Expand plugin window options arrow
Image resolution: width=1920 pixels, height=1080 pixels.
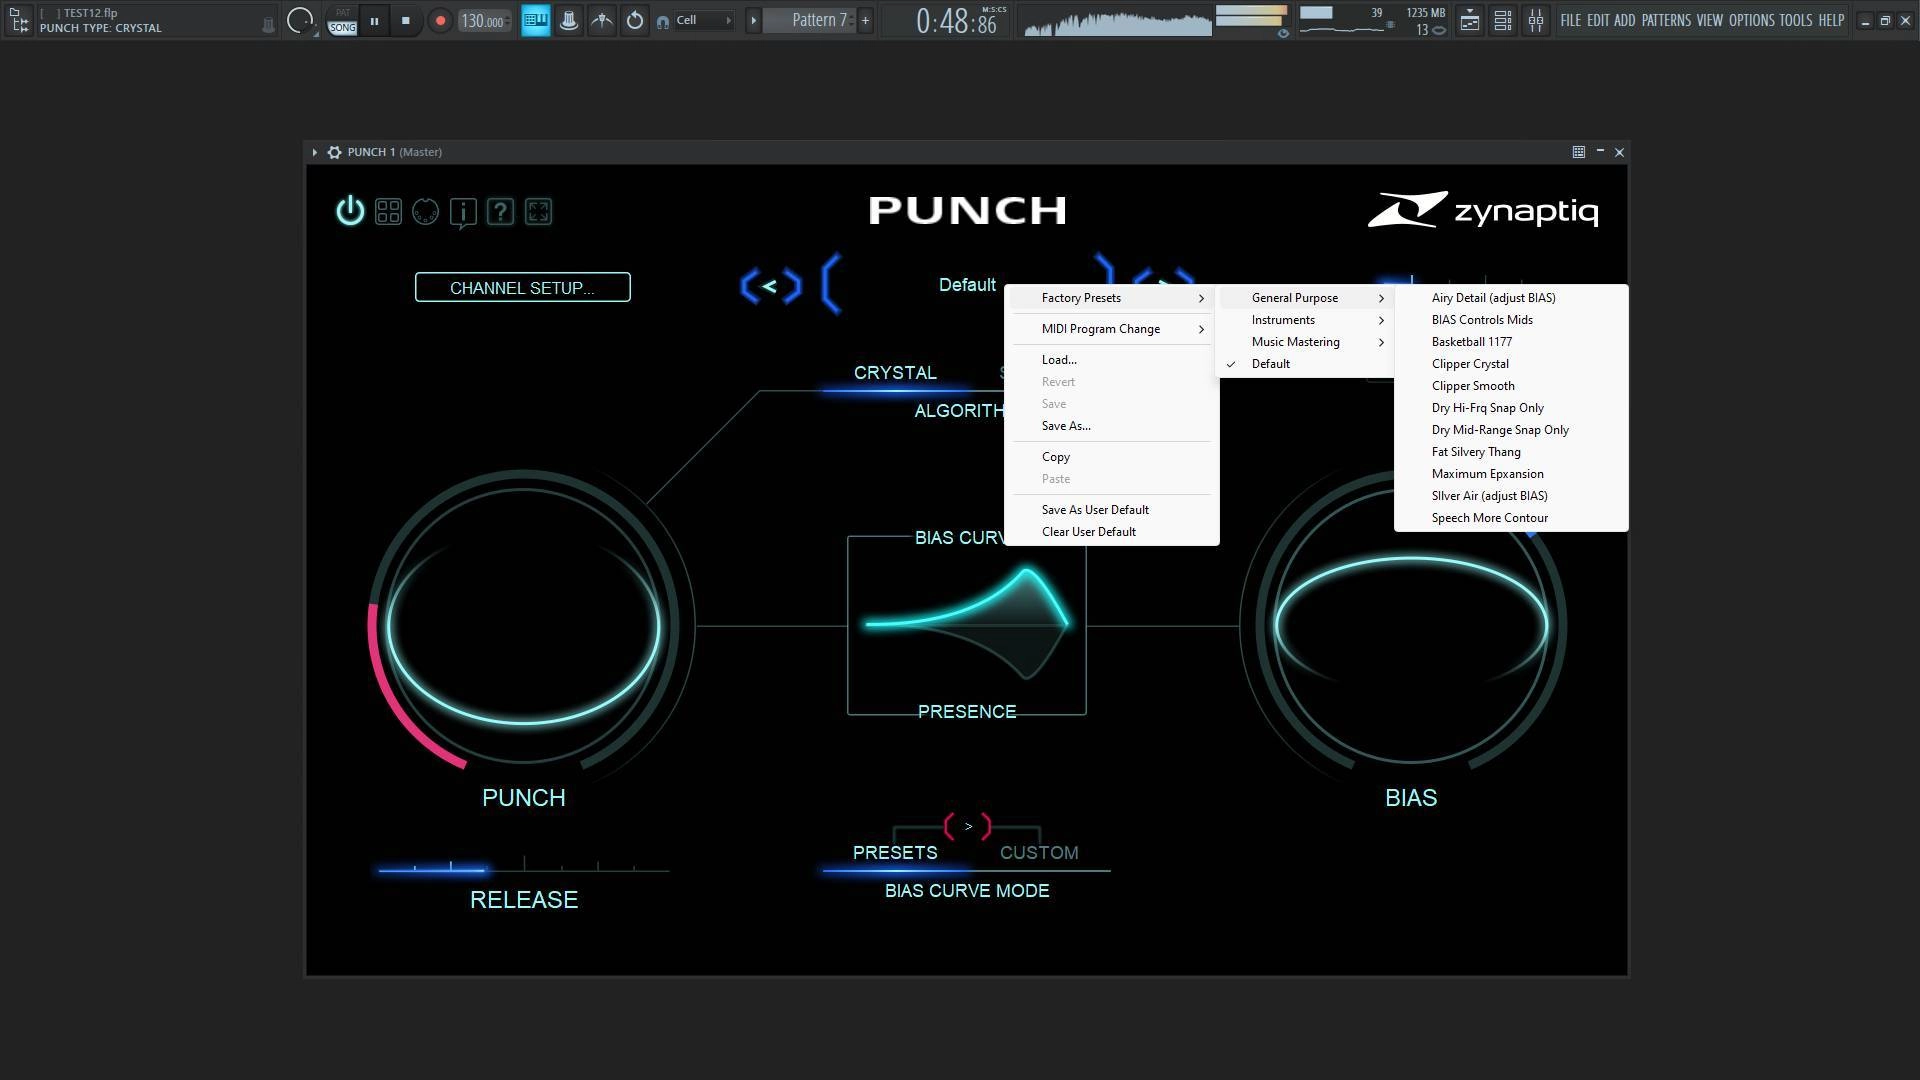click(314, 152)
